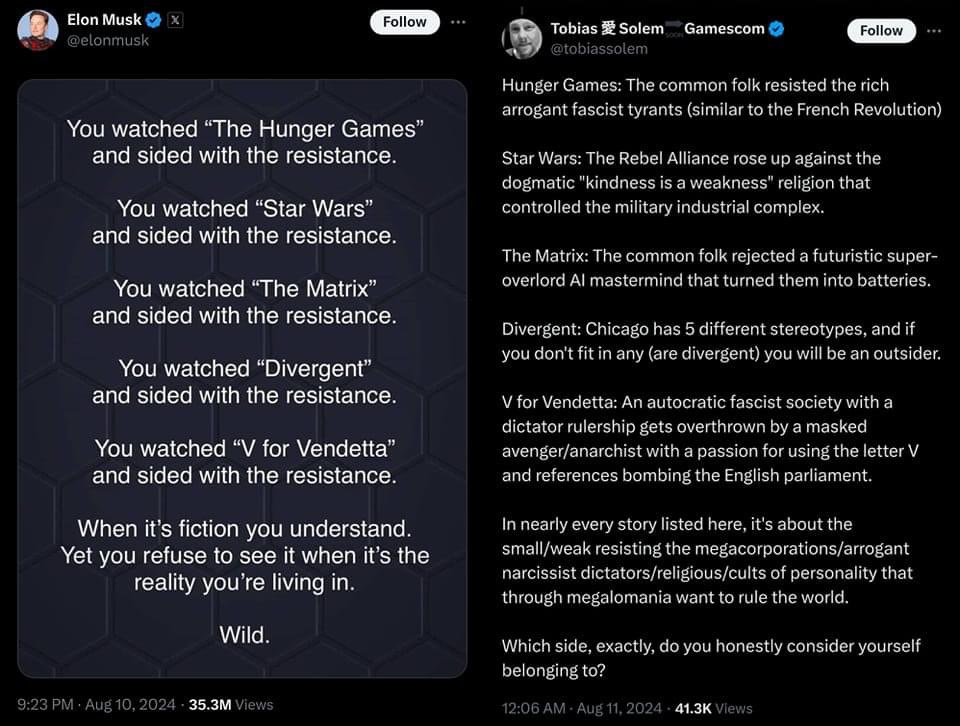
Task: Follow Tobias Solem
Action: tap(881, 31)
